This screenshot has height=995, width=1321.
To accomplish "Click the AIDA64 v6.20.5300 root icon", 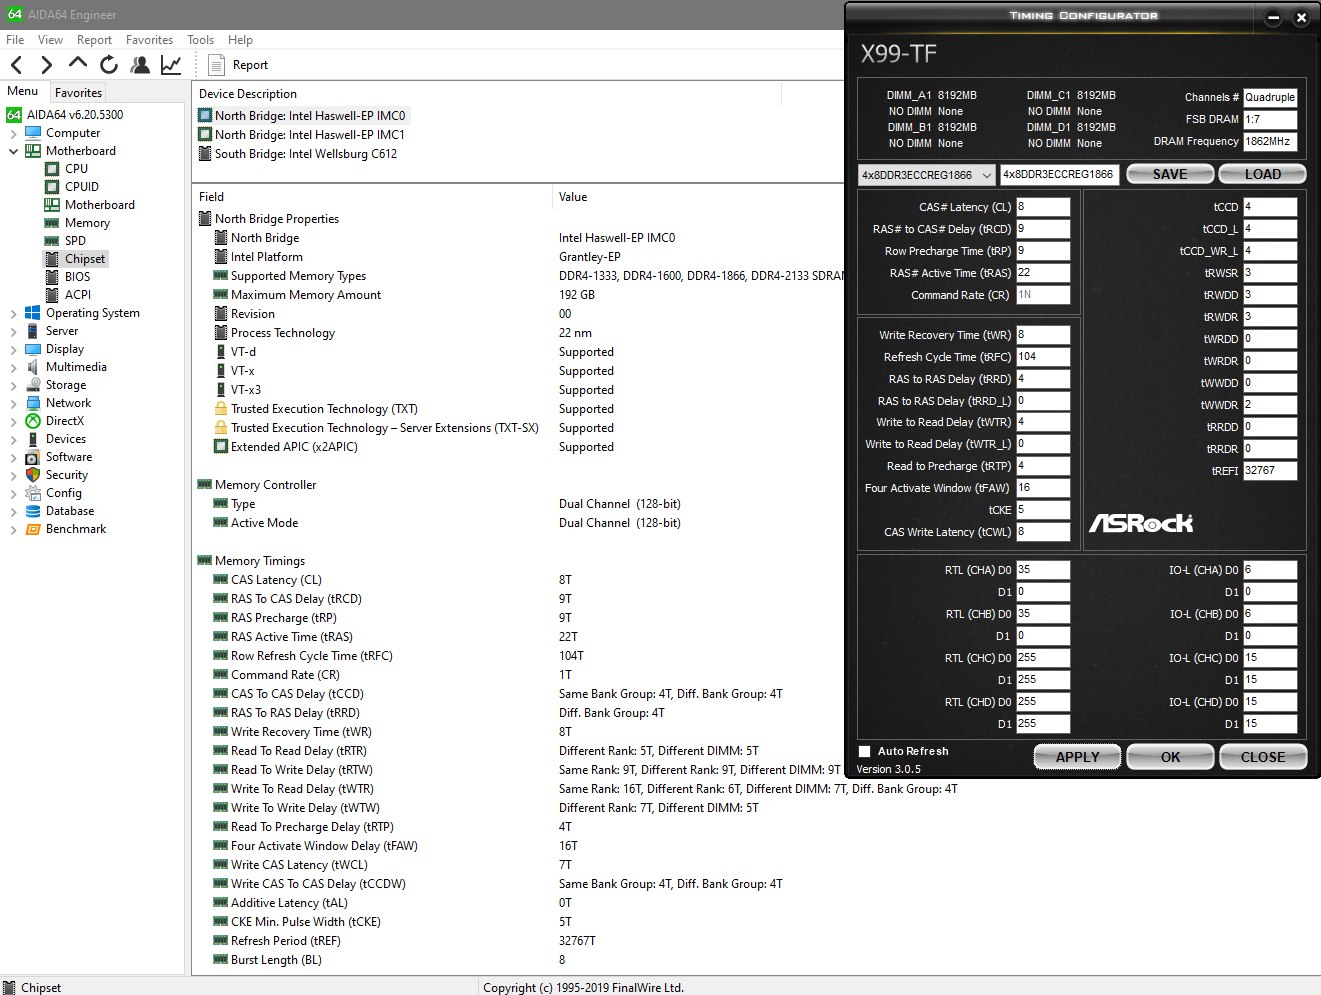I will (x=14, y=115).
